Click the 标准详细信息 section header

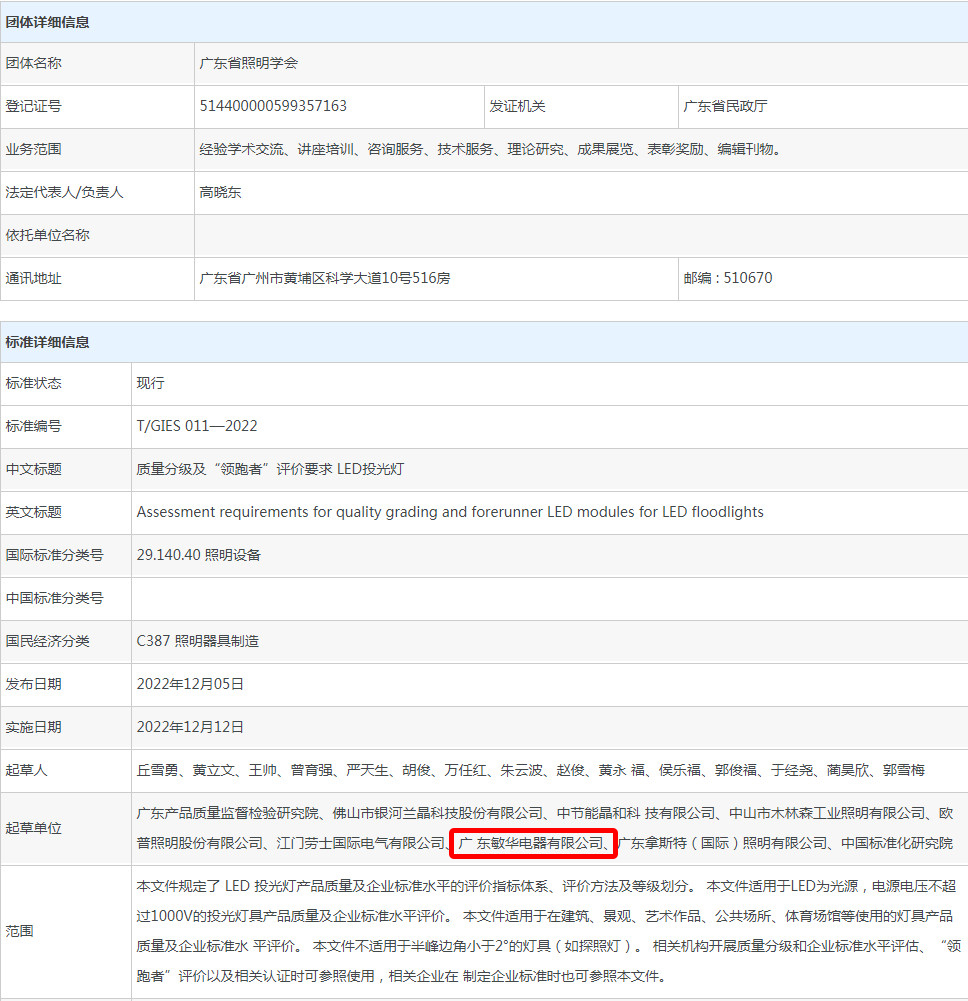click(48, 342)
